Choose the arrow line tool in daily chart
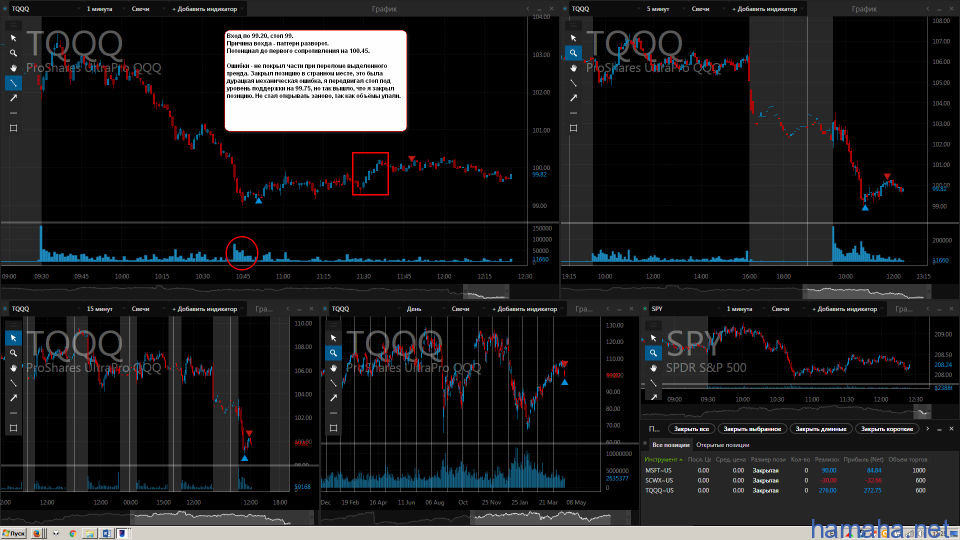Screen dimensions: 960x540 point(333,398)
